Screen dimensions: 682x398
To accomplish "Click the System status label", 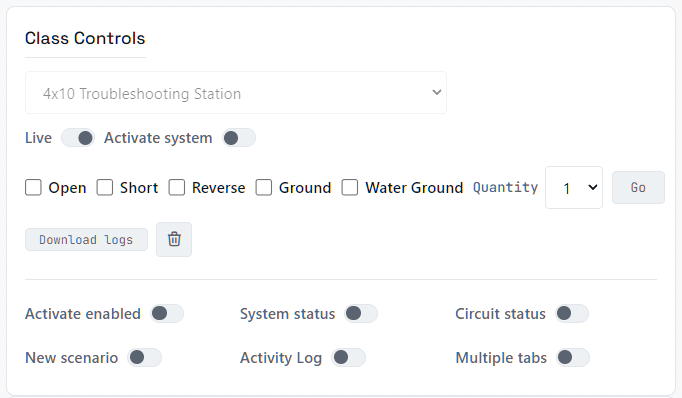I will 288,314.
